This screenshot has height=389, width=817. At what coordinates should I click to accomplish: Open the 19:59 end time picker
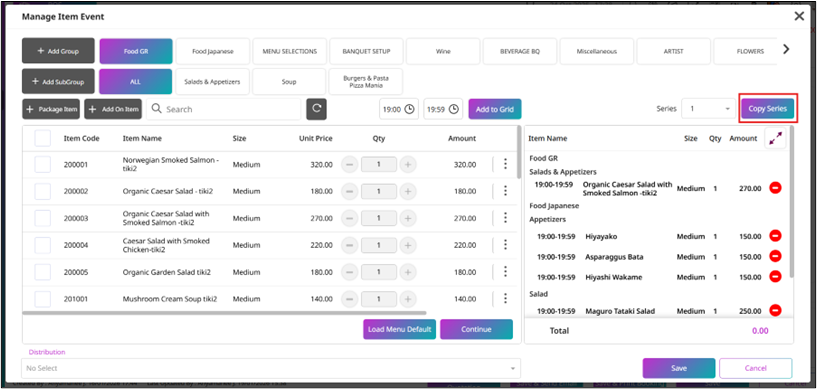click(x=443, y=109)
